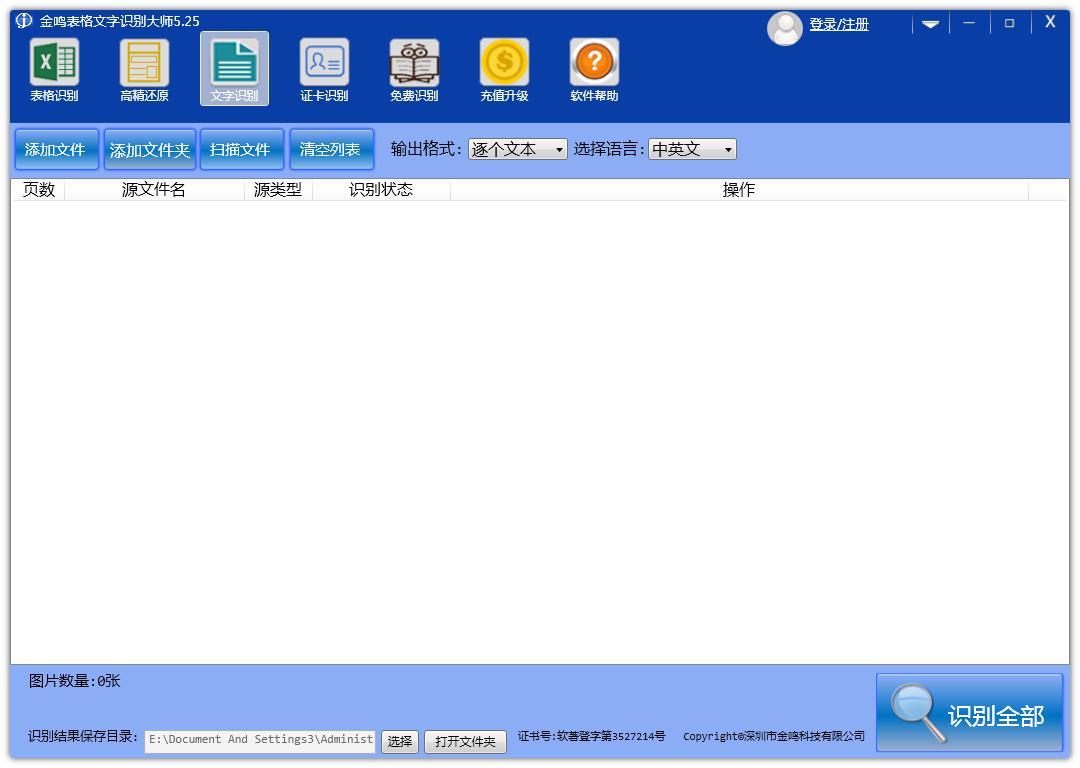
Task: Select the 表格识别 (table recognition) icon
Action: click(55, 68)
